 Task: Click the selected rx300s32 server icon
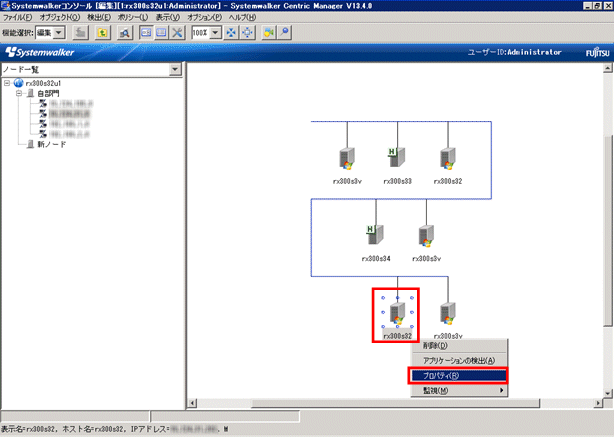pos(397,314)
